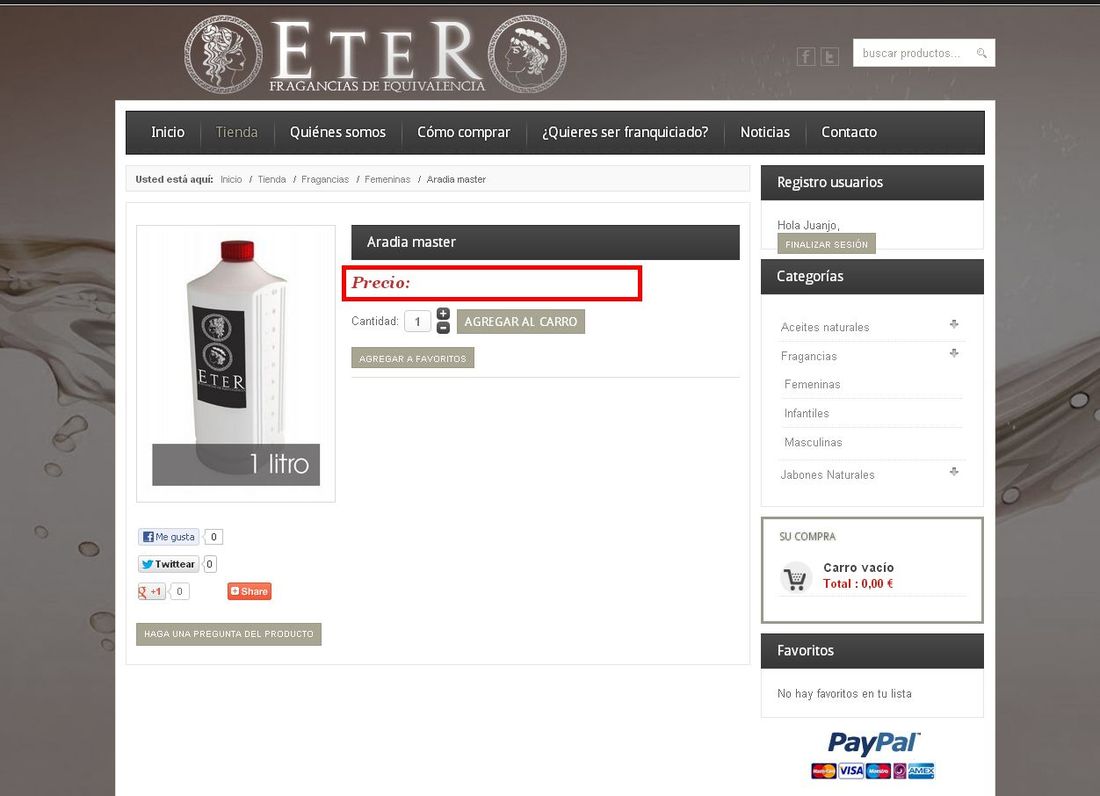Expand the Jabones Naturales category

point(954,471)
